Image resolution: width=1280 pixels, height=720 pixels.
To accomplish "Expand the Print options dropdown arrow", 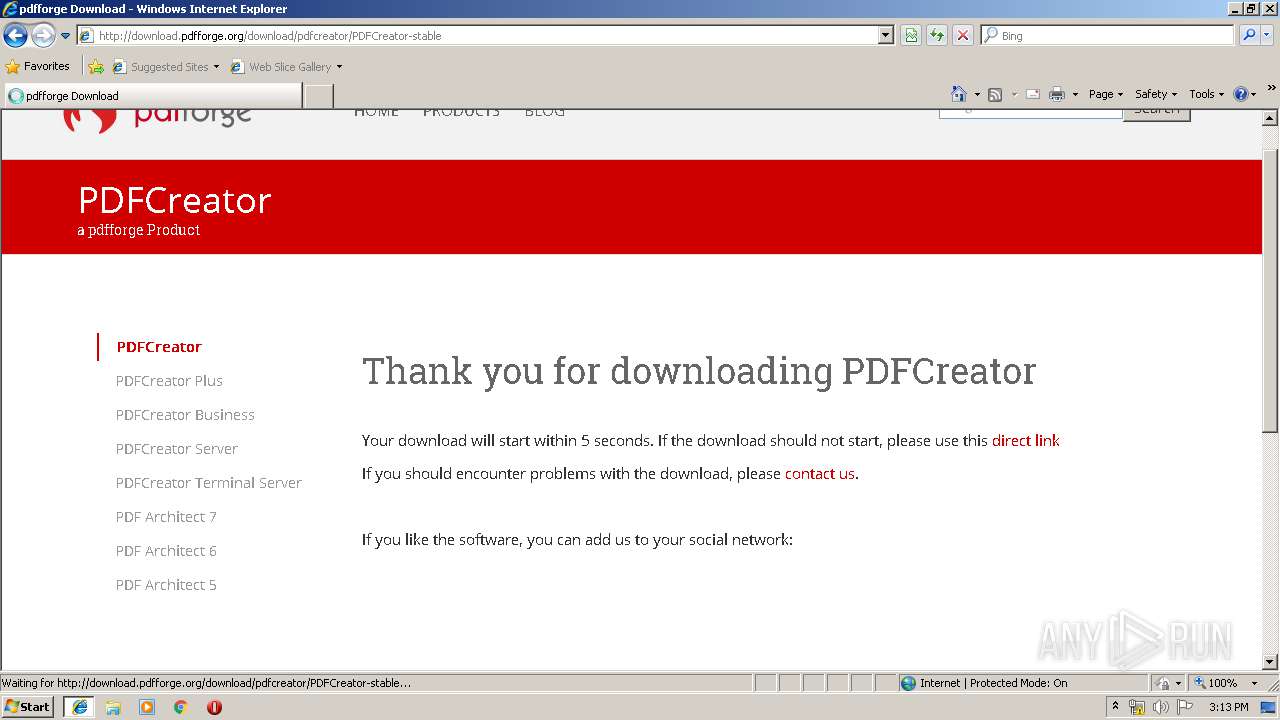I will click(x=1075, y=94).
